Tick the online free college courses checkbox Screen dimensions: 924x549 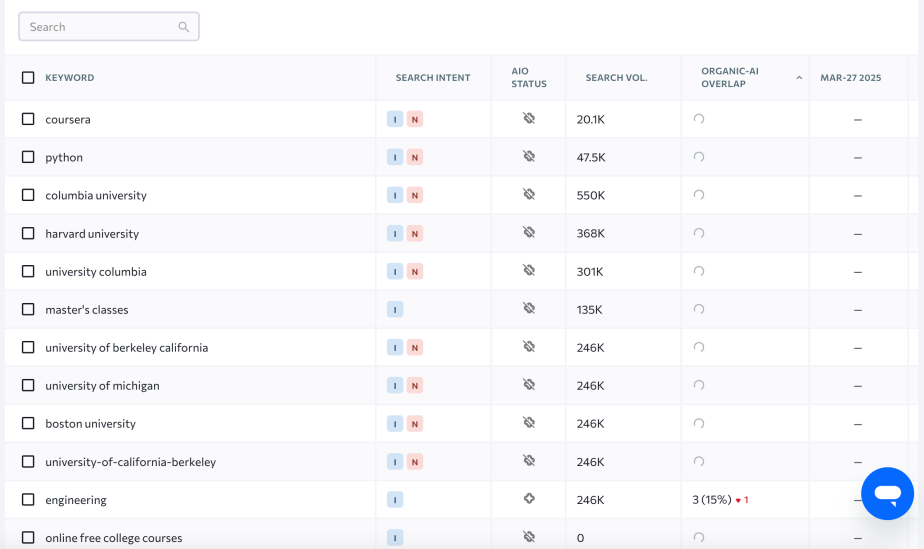coord(28,538)
